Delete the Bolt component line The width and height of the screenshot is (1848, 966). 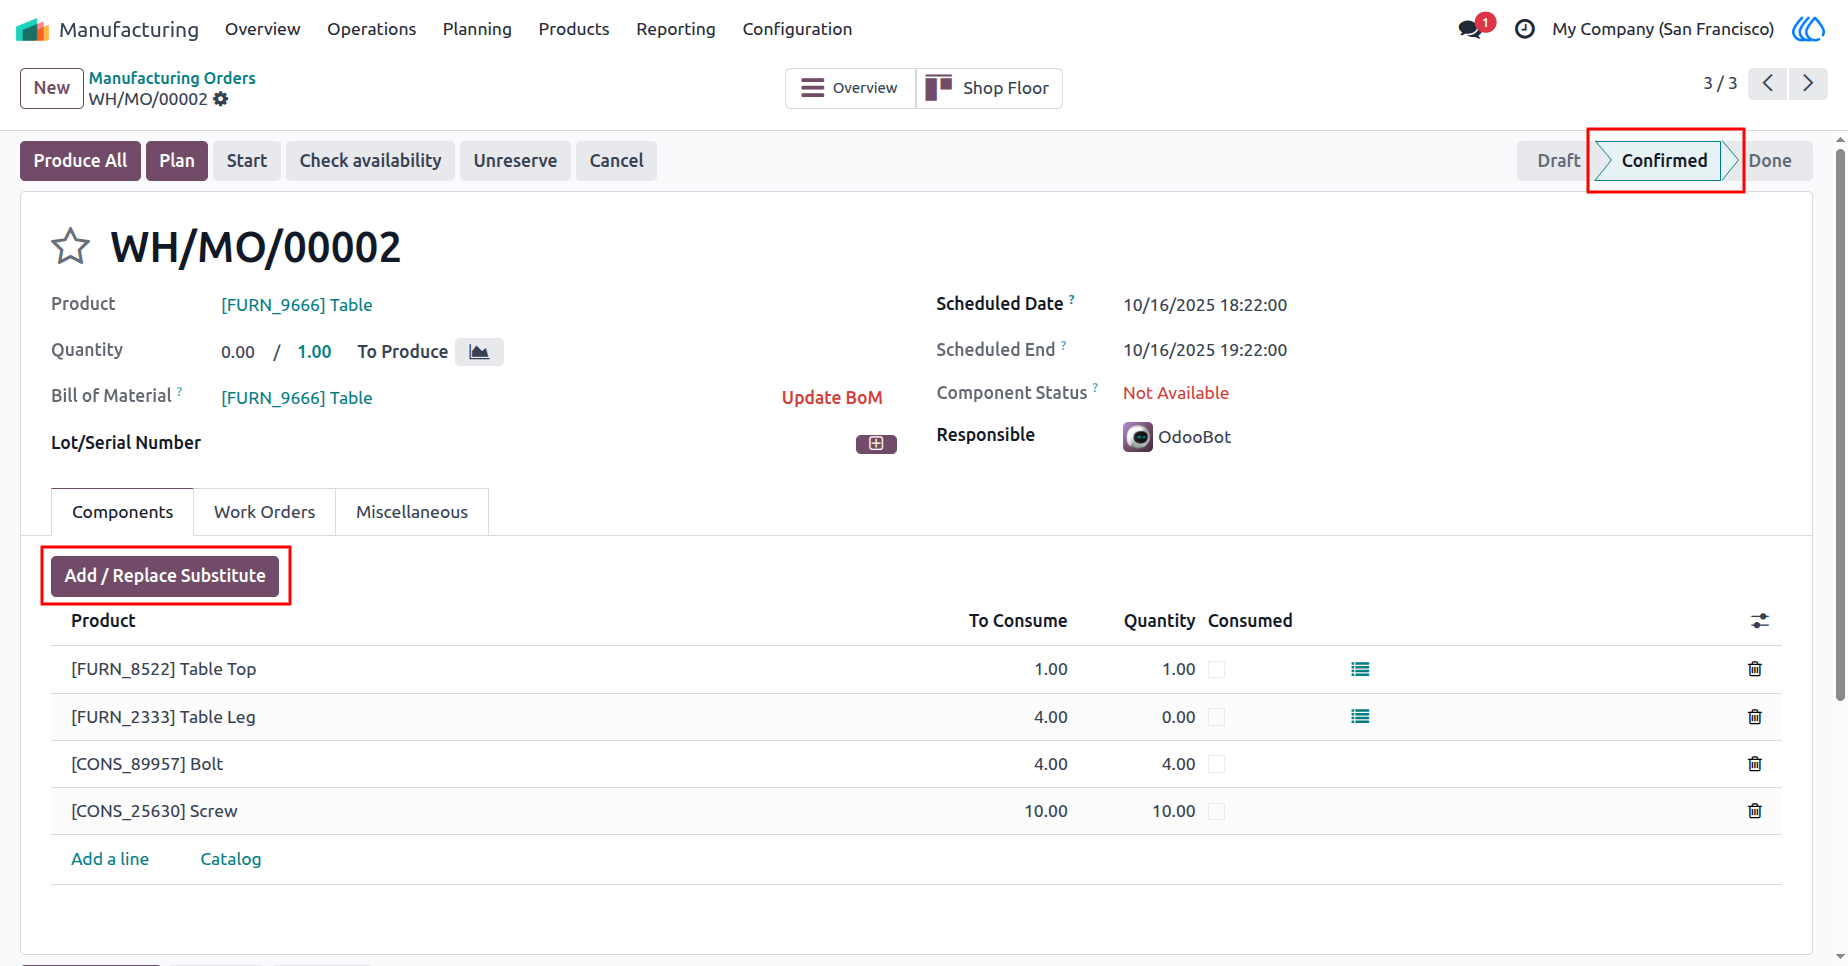pyautogui.click(x=1754, y=764)
